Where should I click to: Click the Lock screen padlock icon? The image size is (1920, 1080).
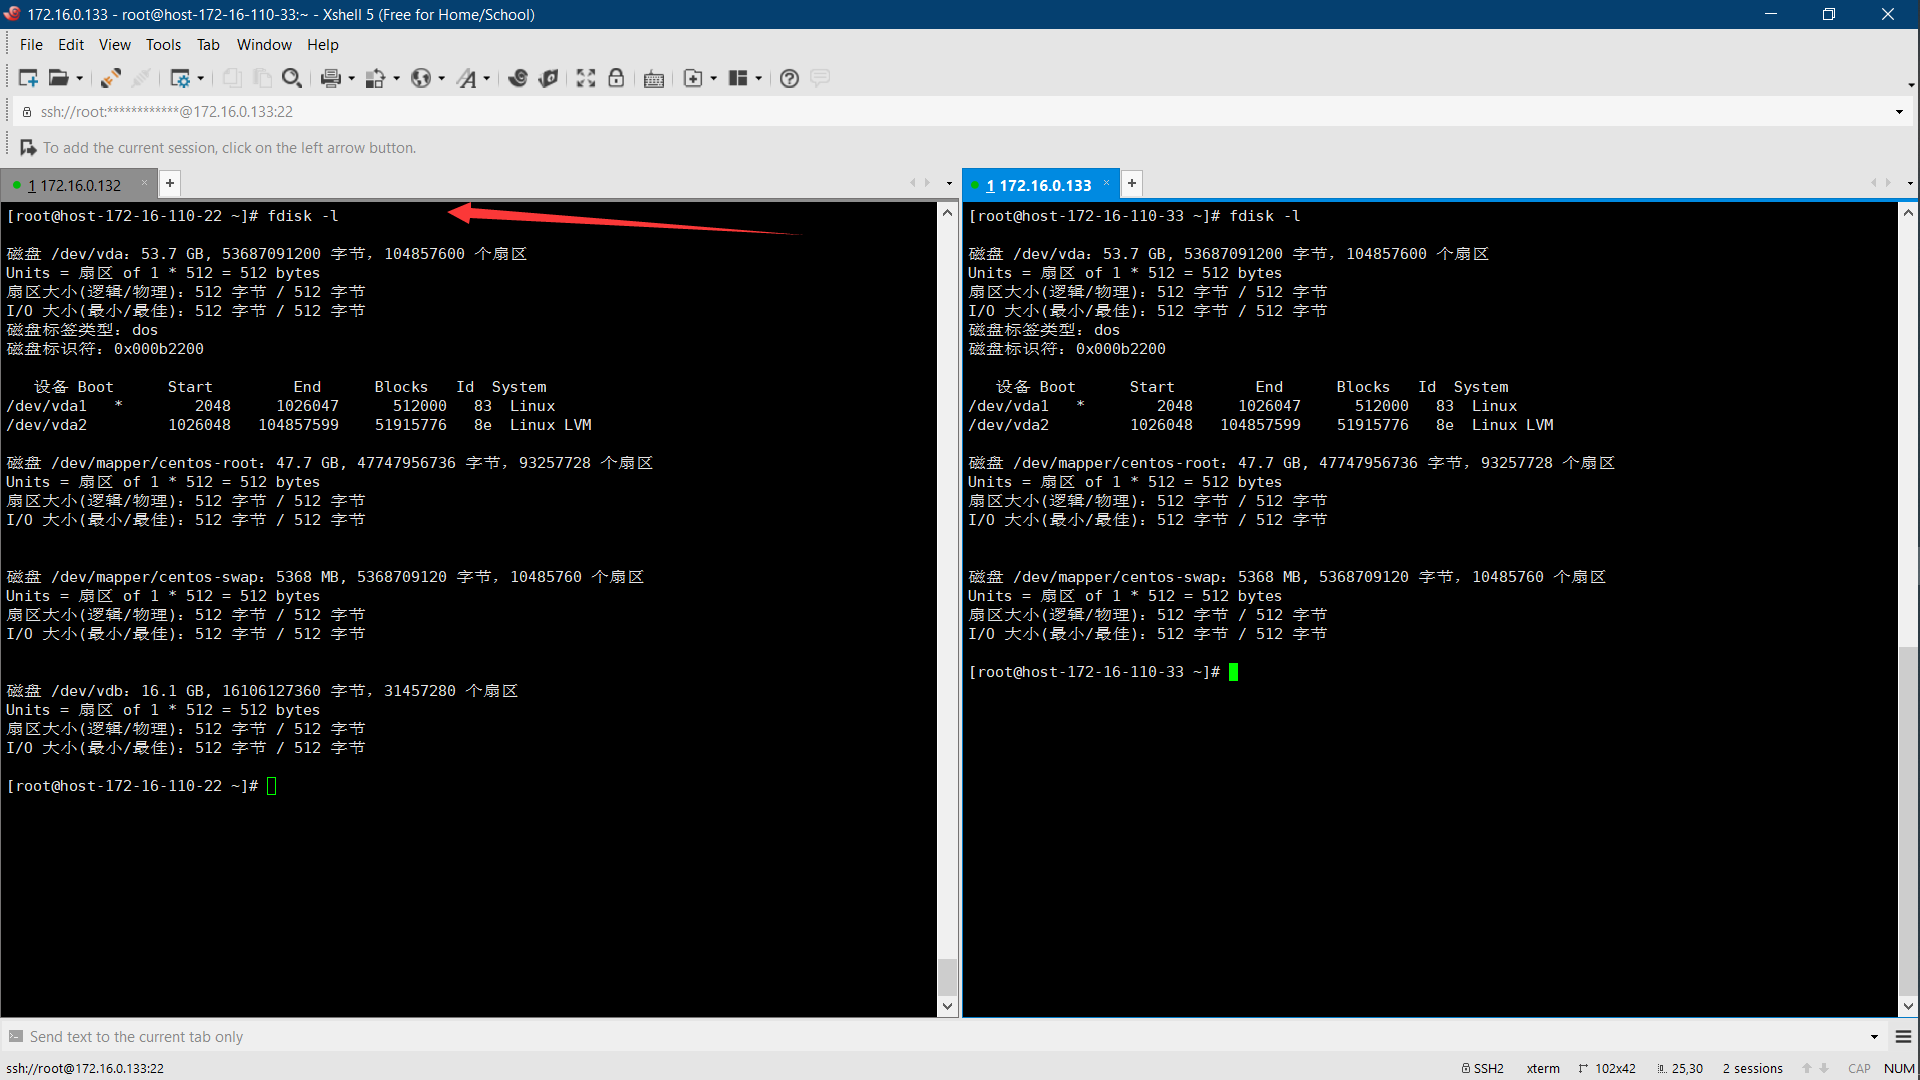pos(616,78)
